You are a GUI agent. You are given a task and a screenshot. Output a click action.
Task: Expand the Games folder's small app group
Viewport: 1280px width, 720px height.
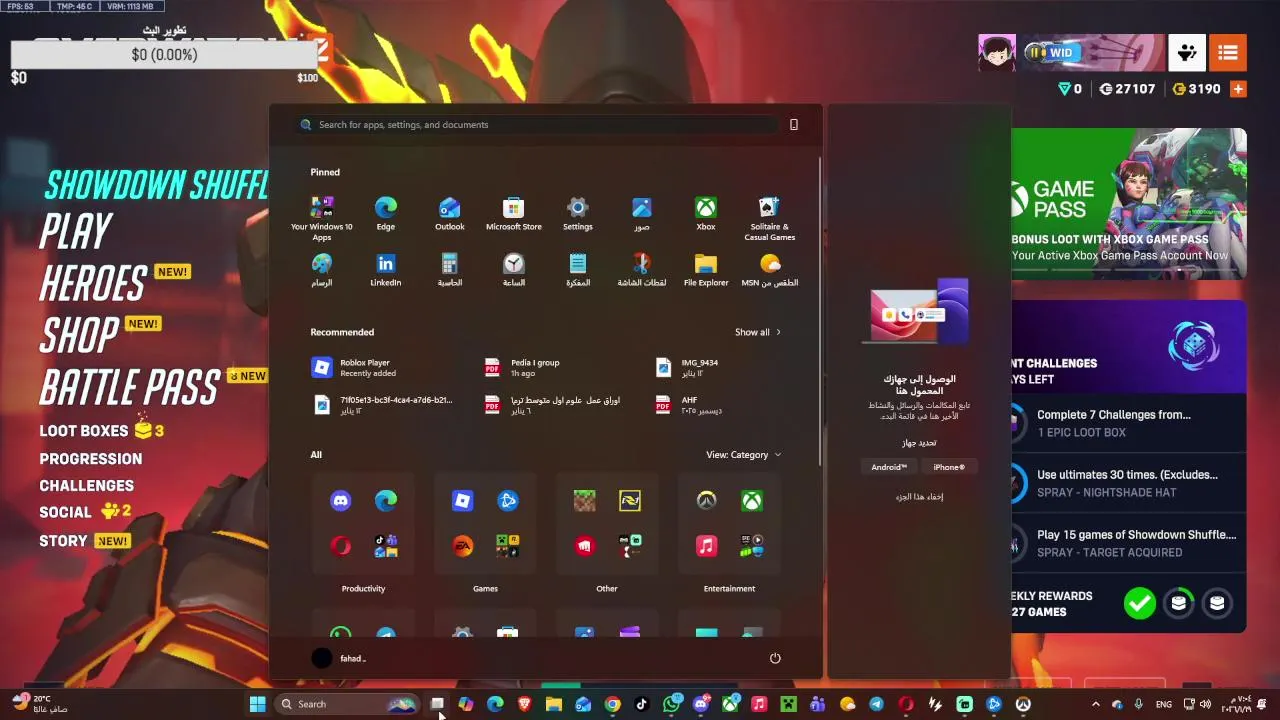pyautogui.click(x=508, y=546)
